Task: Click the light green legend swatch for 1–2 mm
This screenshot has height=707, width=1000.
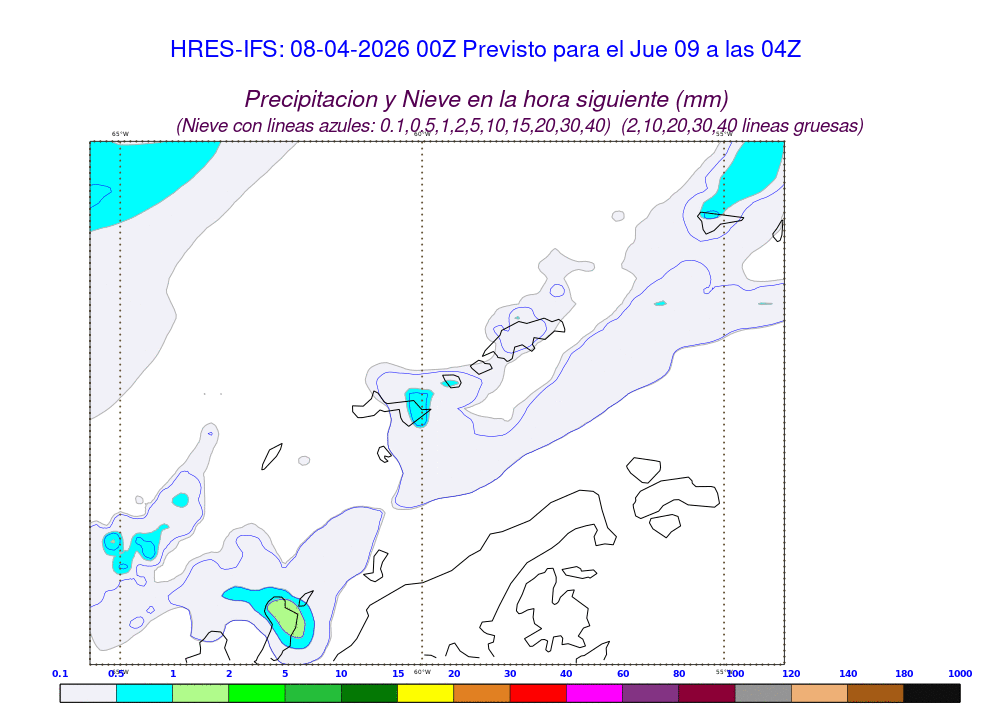Action: pos(200,692)
